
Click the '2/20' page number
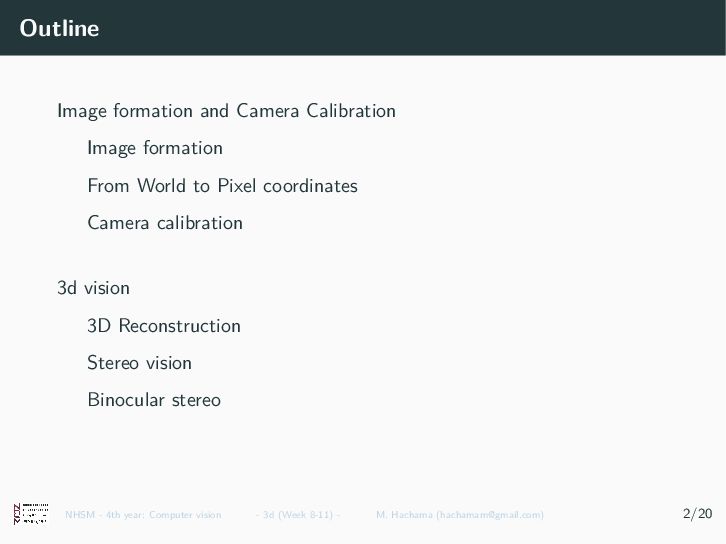pyautogui.click(x=697, y=513)
